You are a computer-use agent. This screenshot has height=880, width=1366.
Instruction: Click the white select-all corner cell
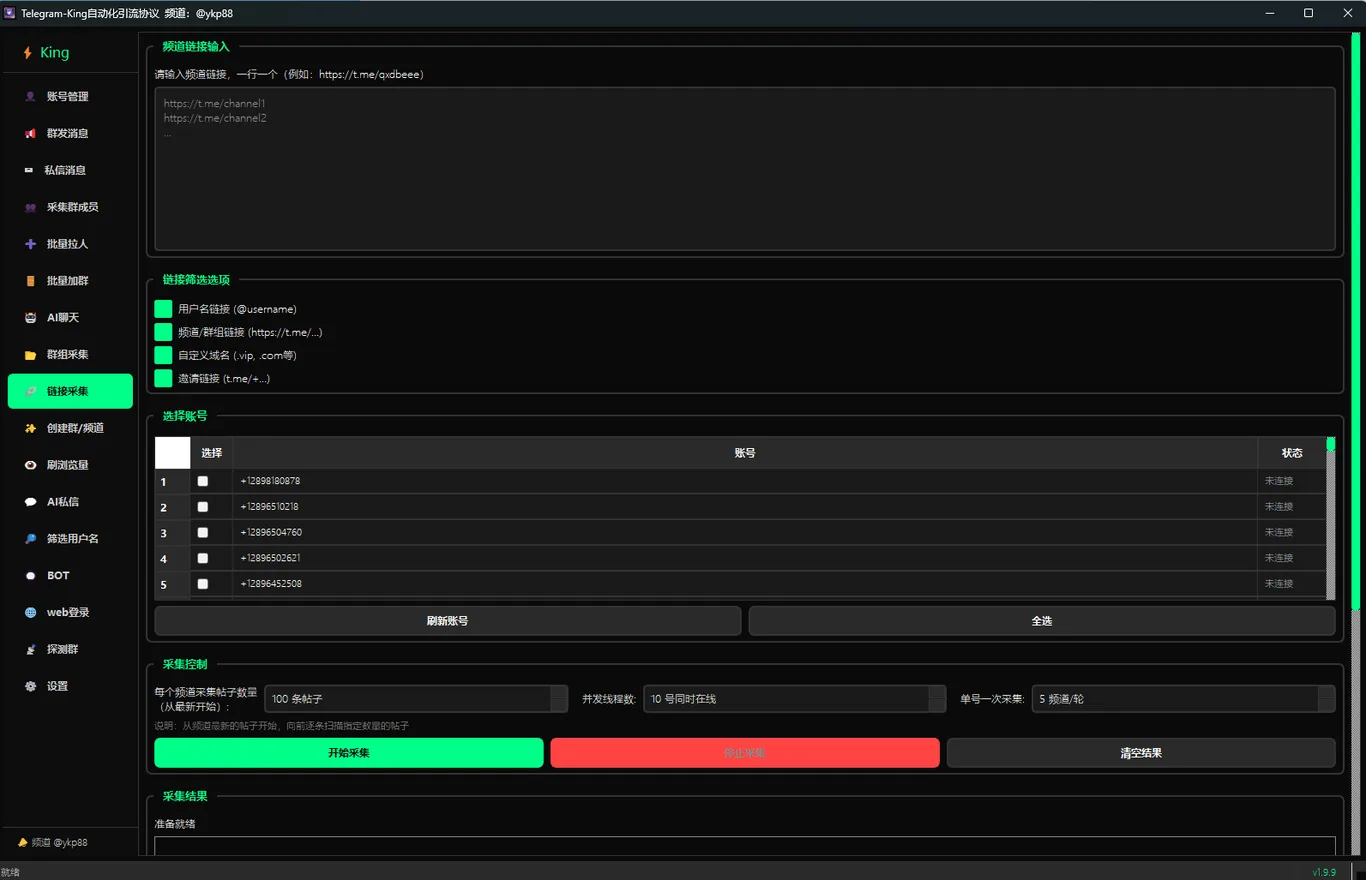pos(172,453)
